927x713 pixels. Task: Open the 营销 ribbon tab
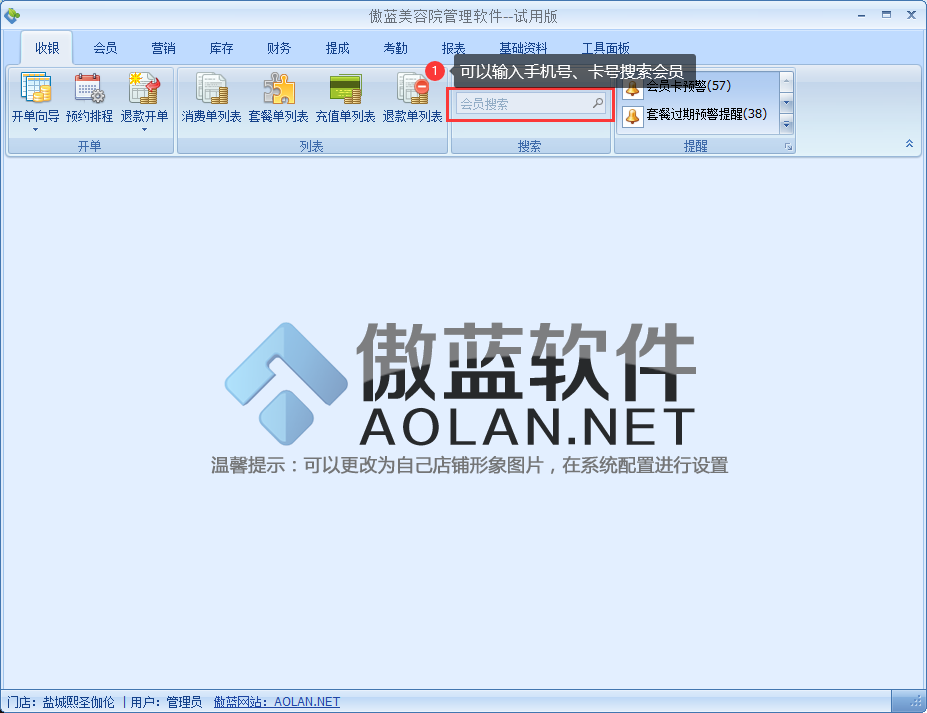(x=163, y=48)
